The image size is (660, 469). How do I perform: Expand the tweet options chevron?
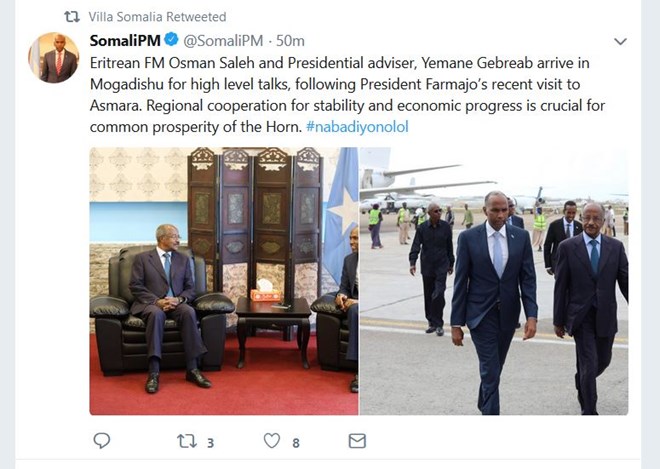(x=620, y=41)
